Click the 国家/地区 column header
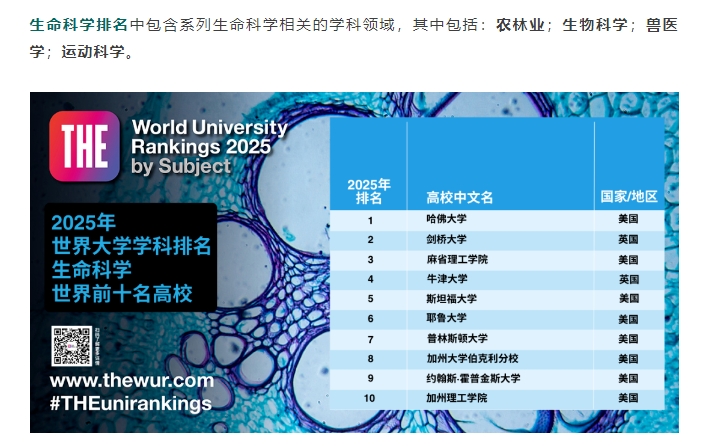This screenshot has width=707, height=446. (629, 197)
